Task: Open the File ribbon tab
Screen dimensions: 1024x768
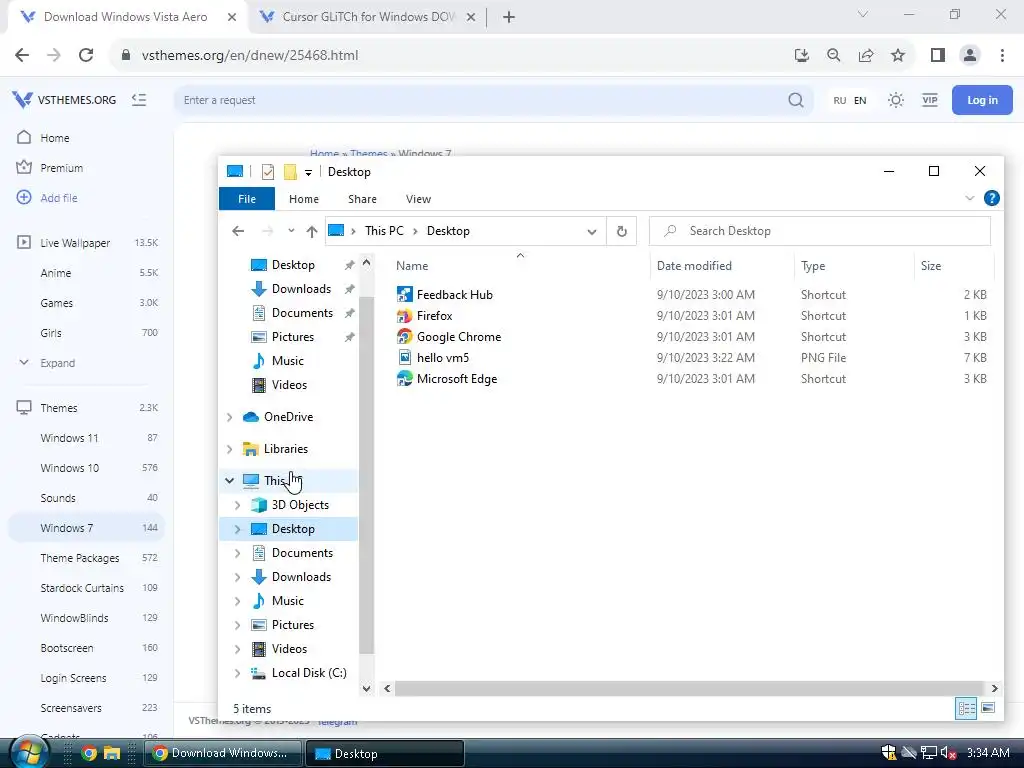Action: pyautogui.click(x=247, y=199)
